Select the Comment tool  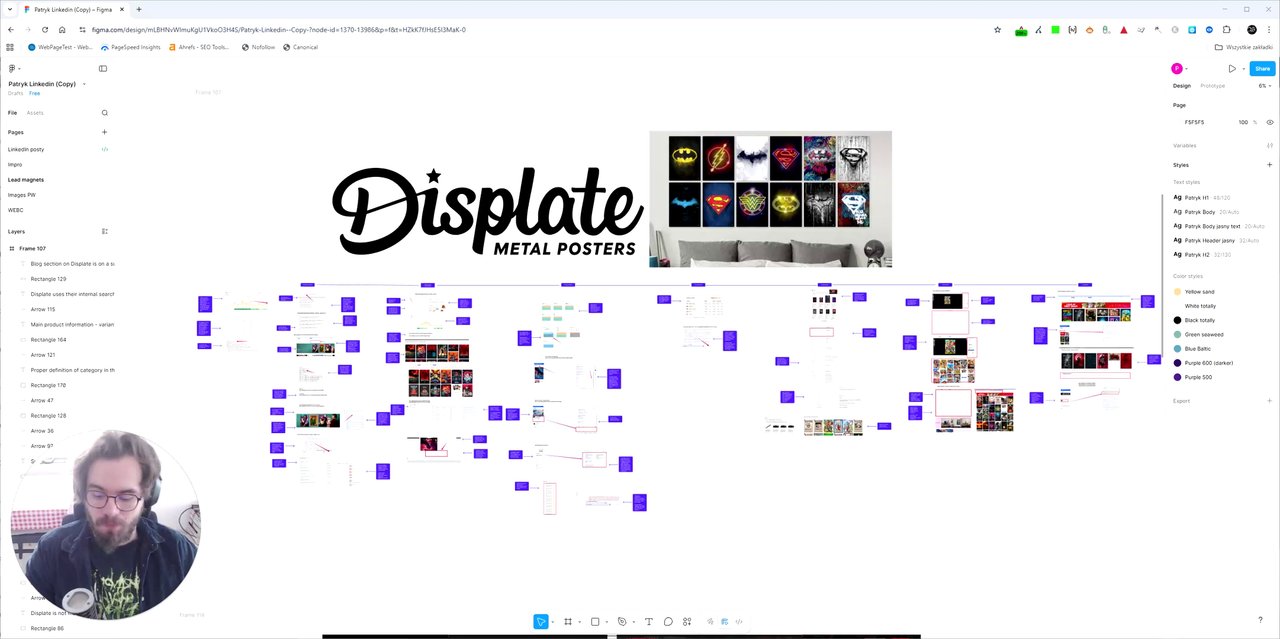click(668, 621)
